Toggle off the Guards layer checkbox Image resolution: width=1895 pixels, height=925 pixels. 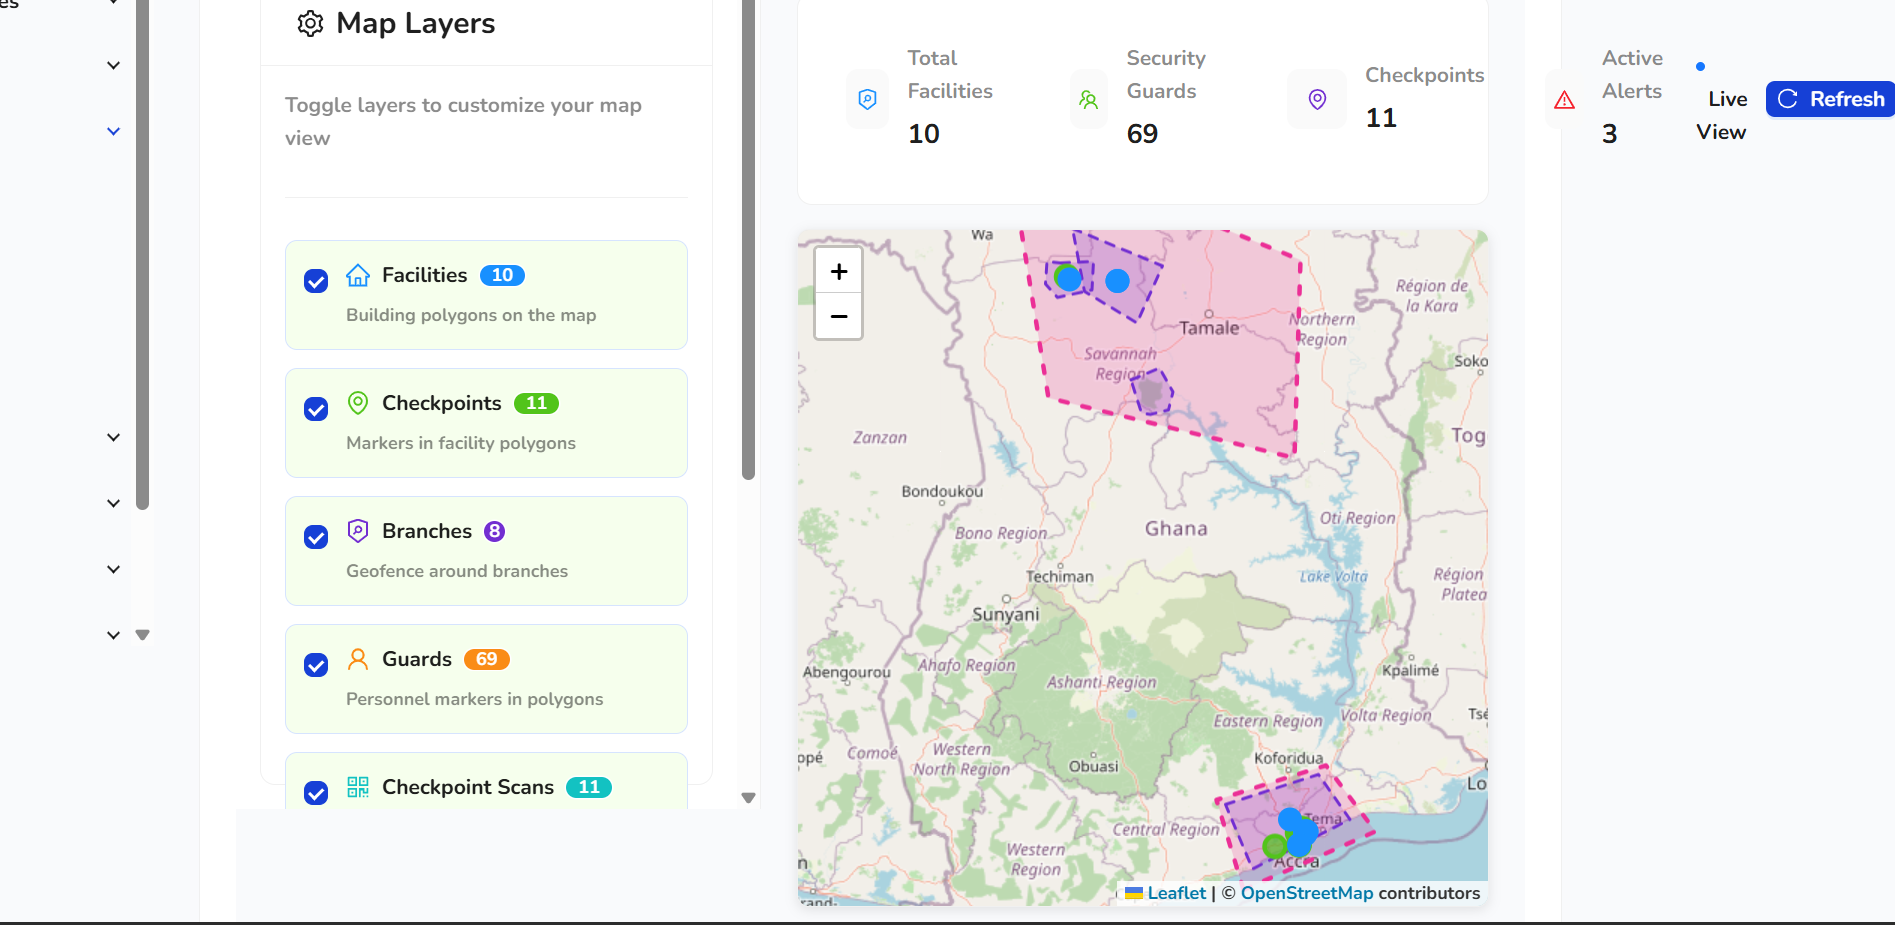(316, 665)
